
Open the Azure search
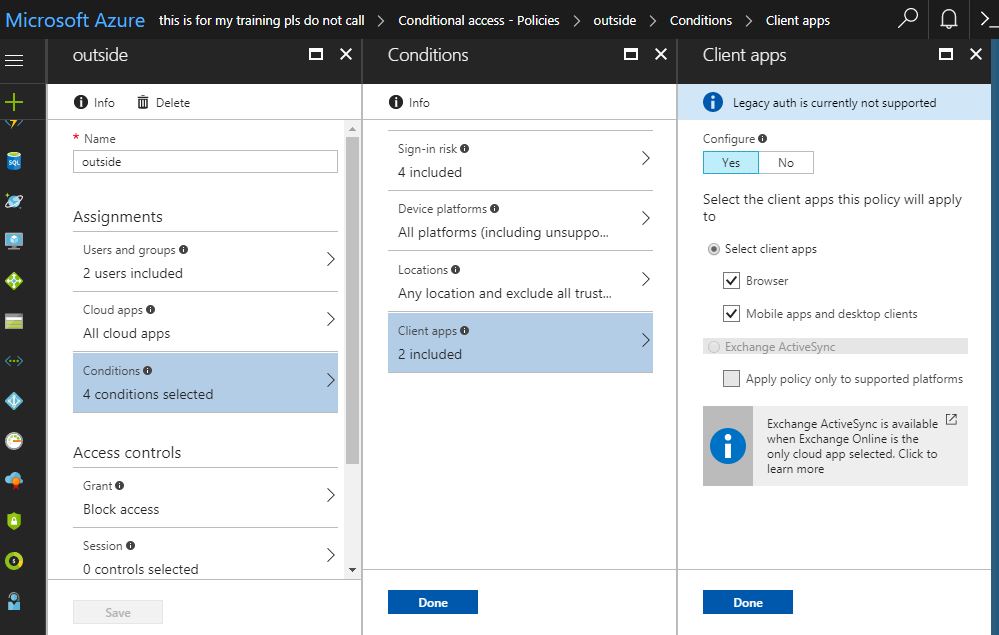[x=906, y=19]
